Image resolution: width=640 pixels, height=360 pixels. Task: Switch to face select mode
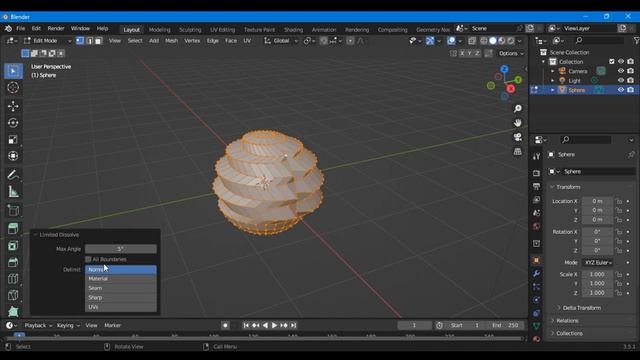pos(98,41)
